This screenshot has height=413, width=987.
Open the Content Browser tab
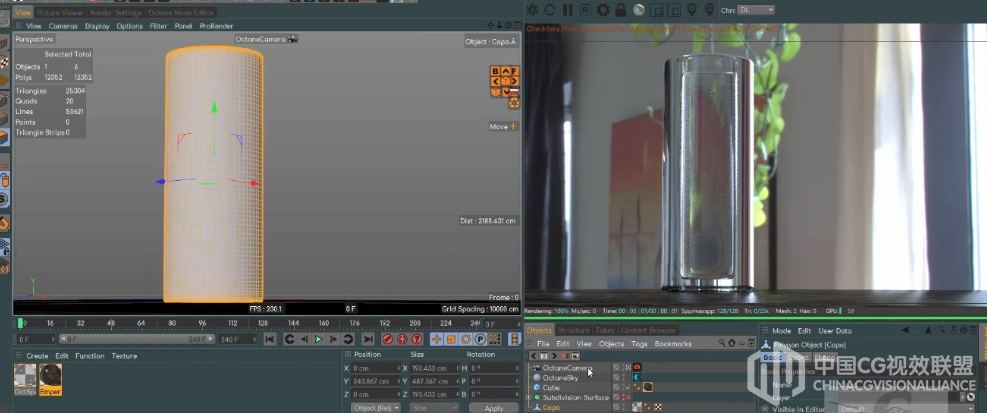click(648, 330)
